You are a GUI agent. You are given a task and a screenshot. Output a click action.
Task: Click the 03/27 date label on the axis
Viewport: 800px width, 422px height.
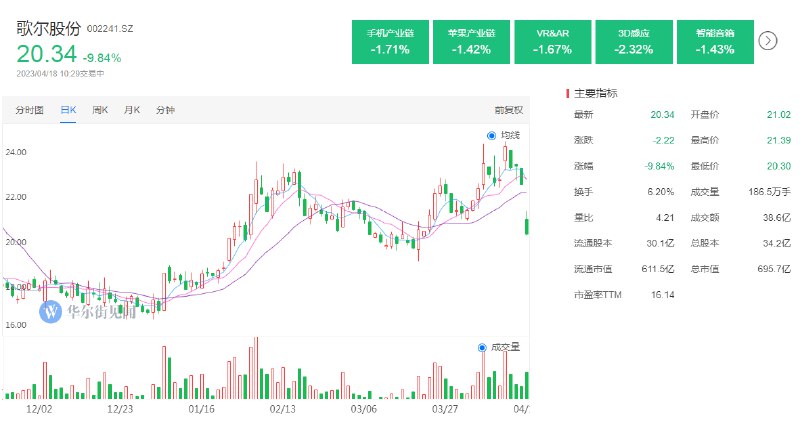(445, 409)
